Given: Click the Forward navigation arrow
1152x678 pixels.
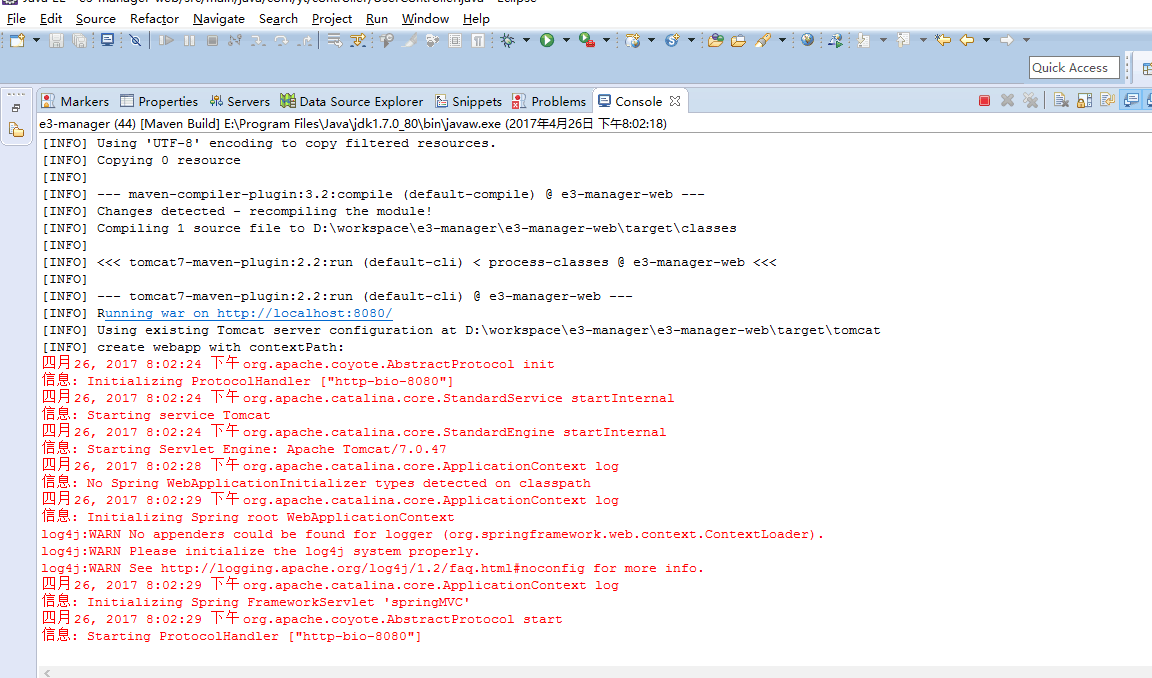Looking at the screenshot, I should pos(1007,40).
